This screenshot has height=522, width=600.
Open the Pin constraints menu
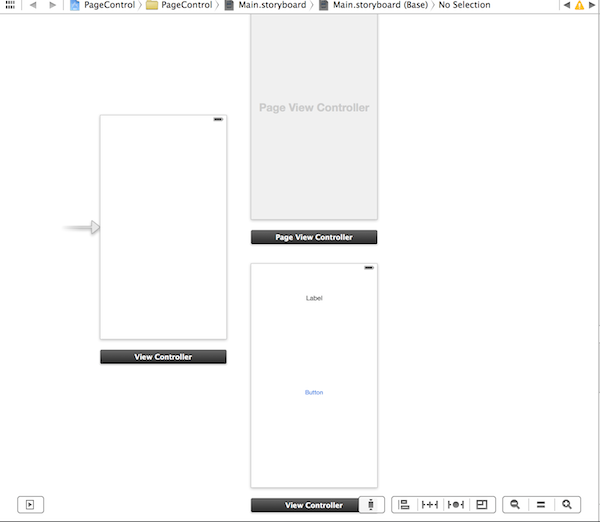430,504
